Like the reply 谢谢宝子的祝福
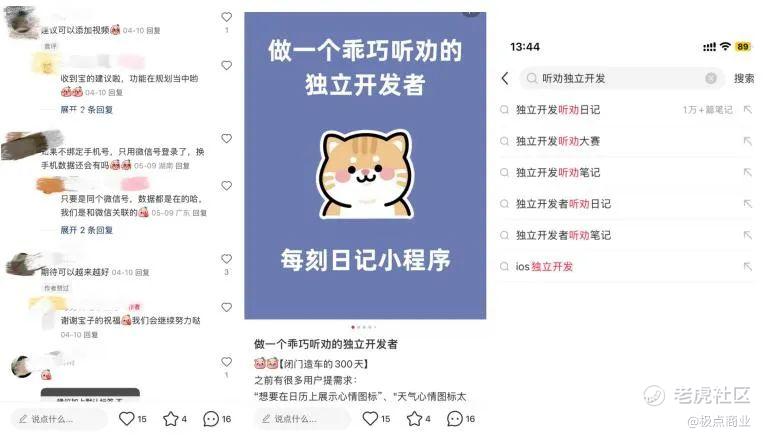 click(226, 307)
